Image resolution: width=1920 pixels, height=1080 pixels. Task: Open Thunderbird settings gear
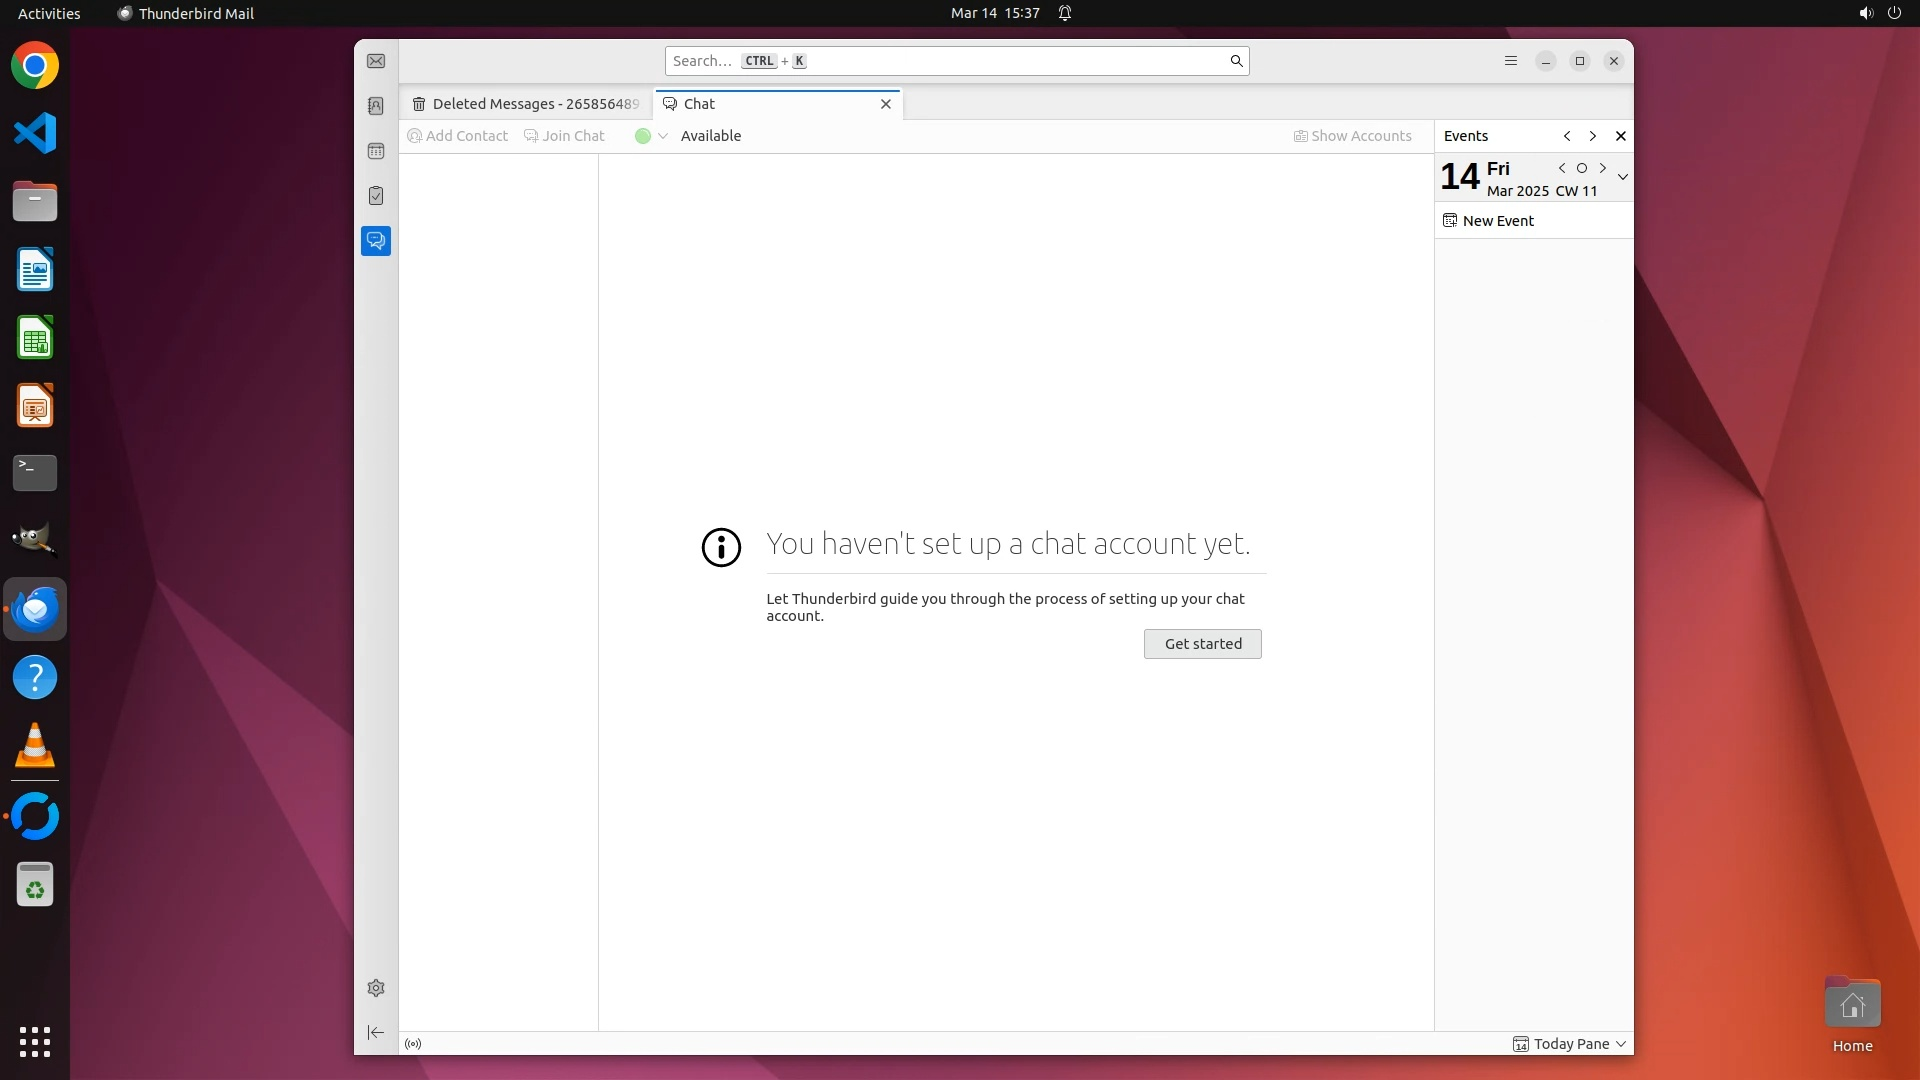point(376,988)
